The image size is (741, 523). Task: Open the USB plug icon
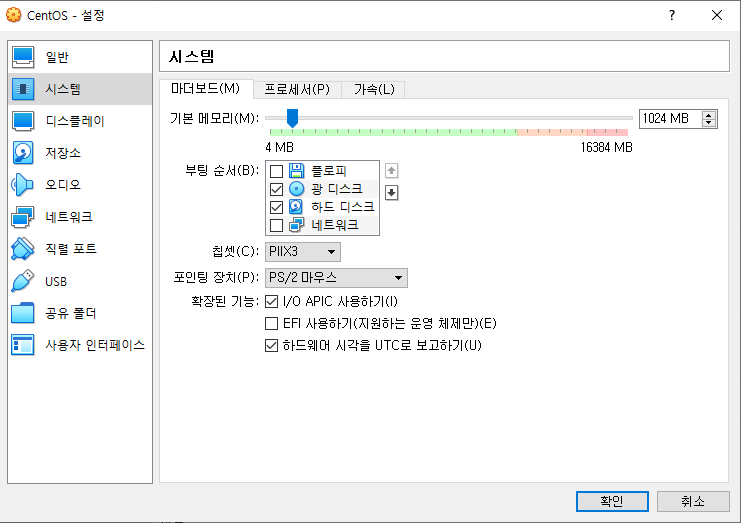(x=23, y=281)
